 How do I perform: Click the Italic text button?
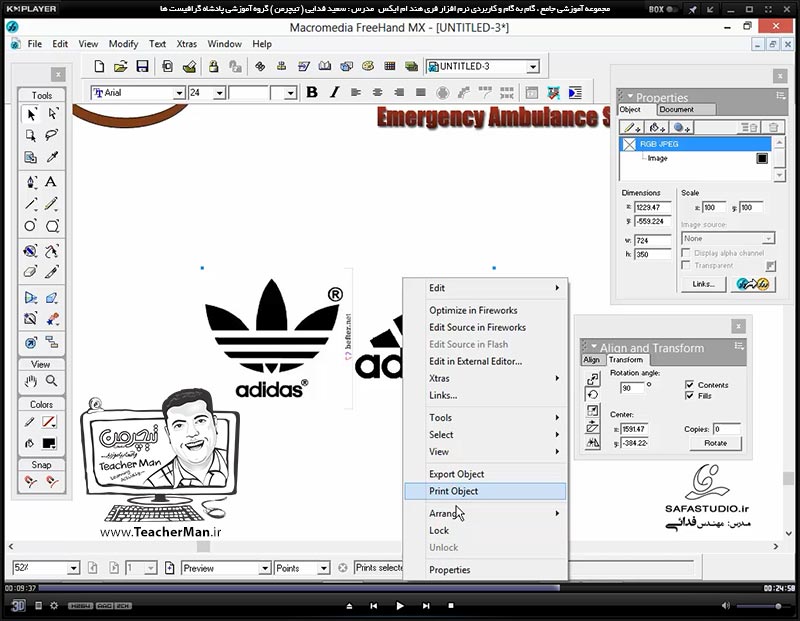(334, 92)
